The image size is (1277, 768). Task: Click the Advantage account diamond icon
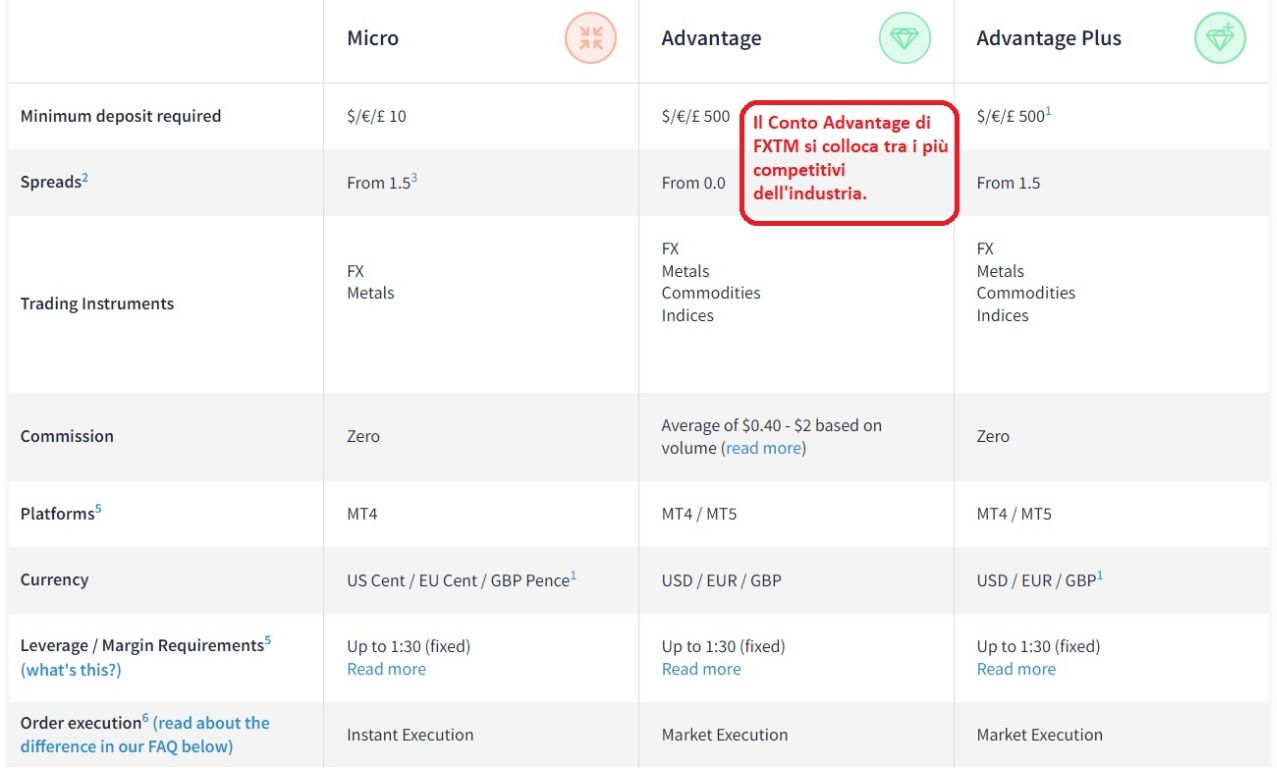click(x=904, y=38)
